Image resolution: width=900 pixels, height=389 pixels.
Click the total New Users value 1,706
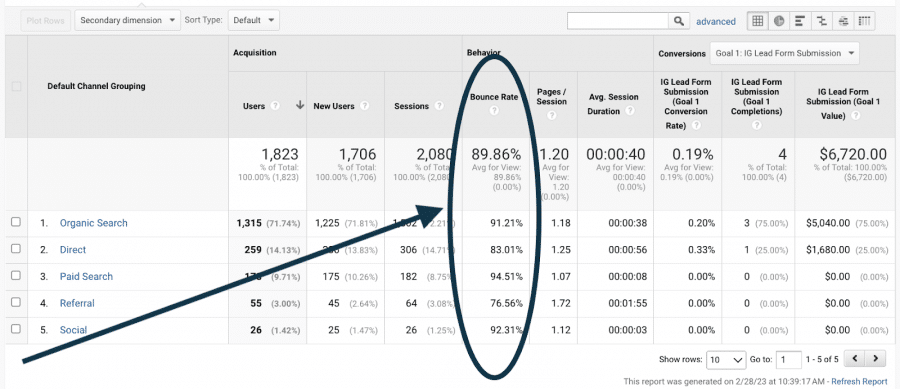357,154
